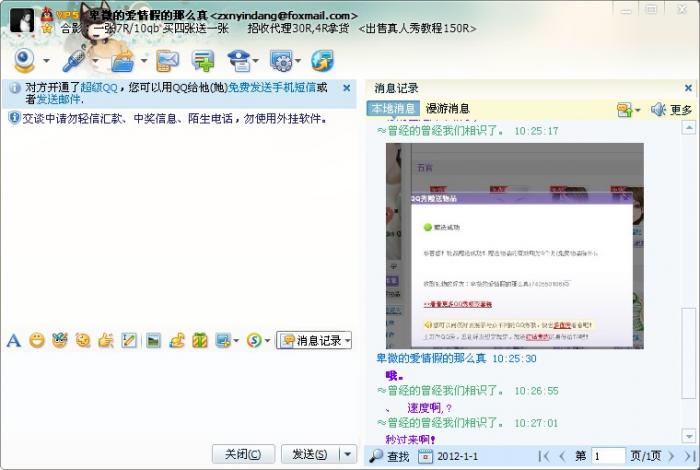Expand the 消息记录 button dropdown arrow
The image size is (700, 470).
coord(347,341)
